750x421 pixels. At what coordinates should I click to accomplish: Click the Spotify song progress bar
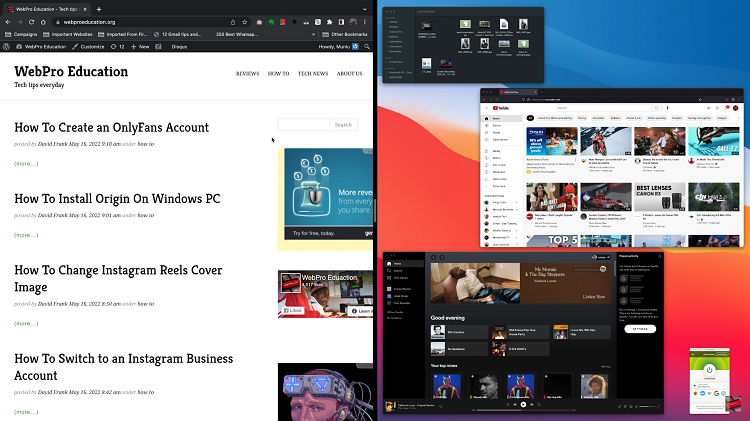pyautogui.click(x=523, y=410)
